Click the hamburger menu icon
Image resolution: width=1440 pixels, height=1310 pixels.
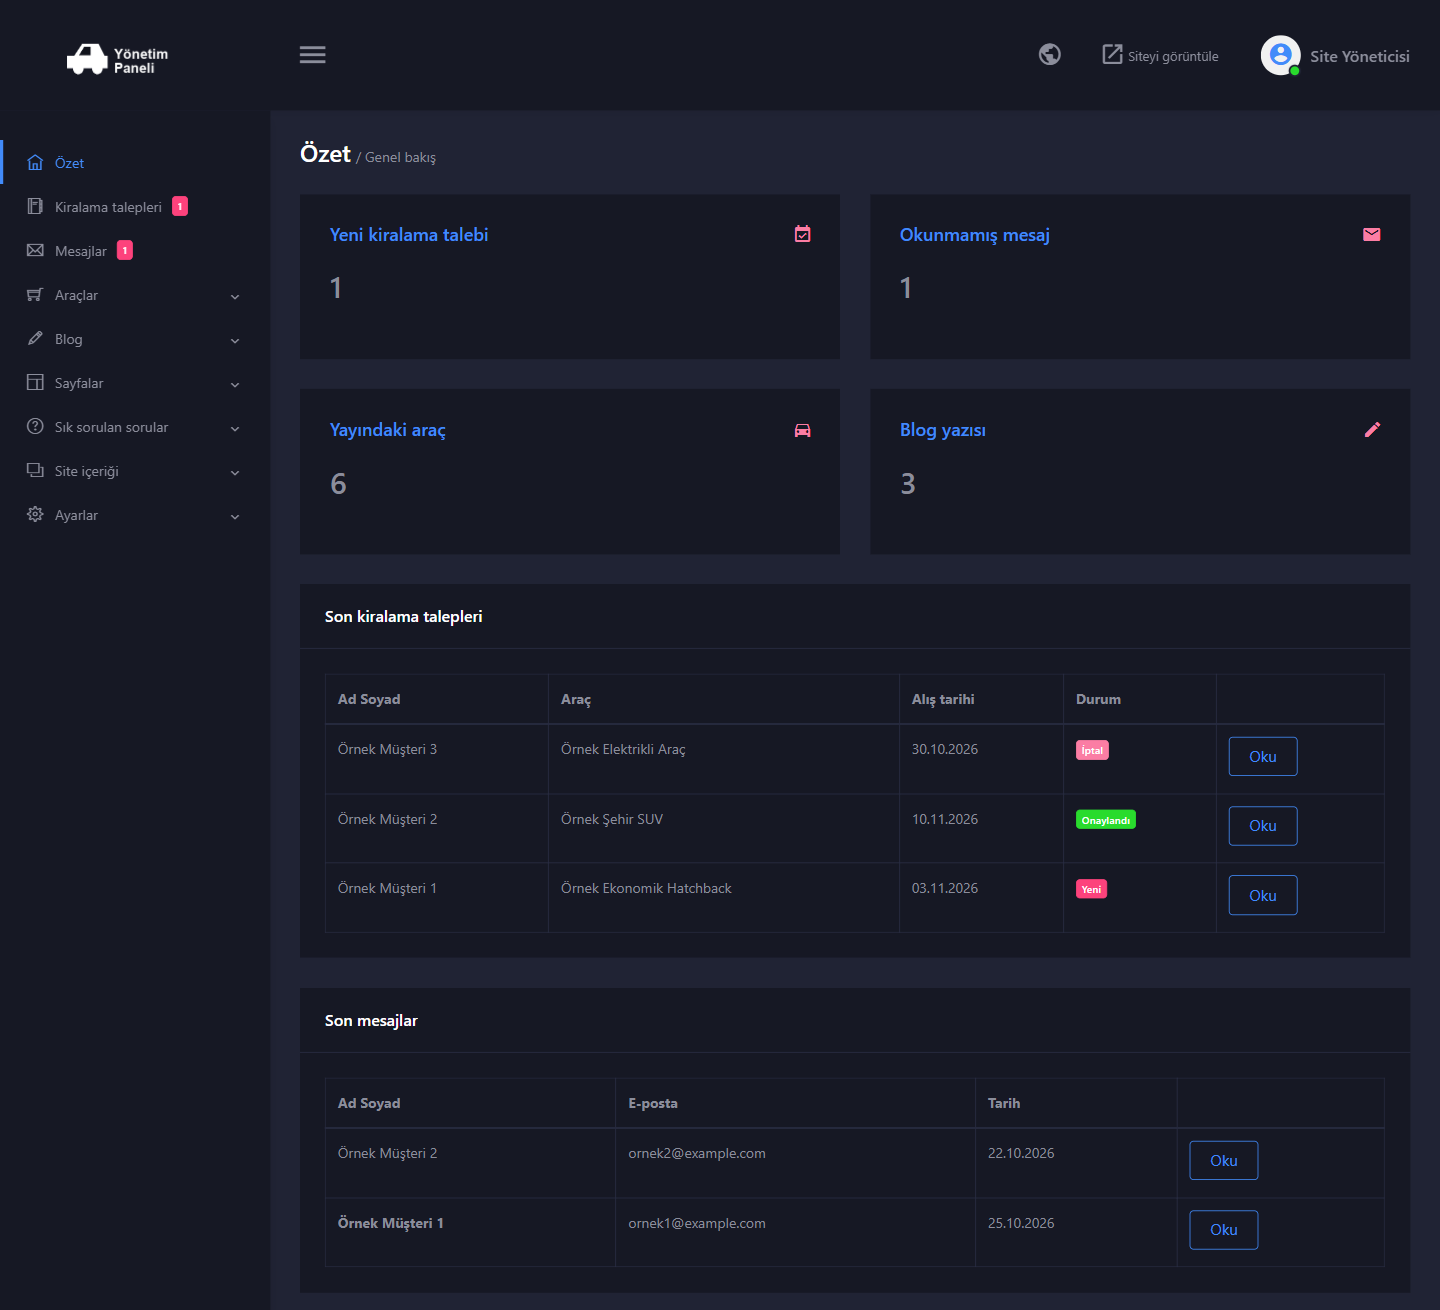(312, 55)
